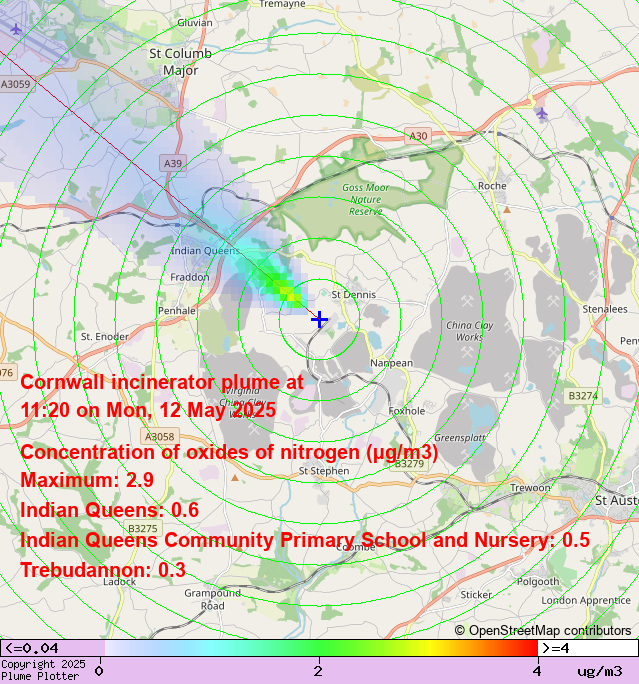Click the B3275 road shield
This screenshot has height=684, width=639.
[143, 528]
